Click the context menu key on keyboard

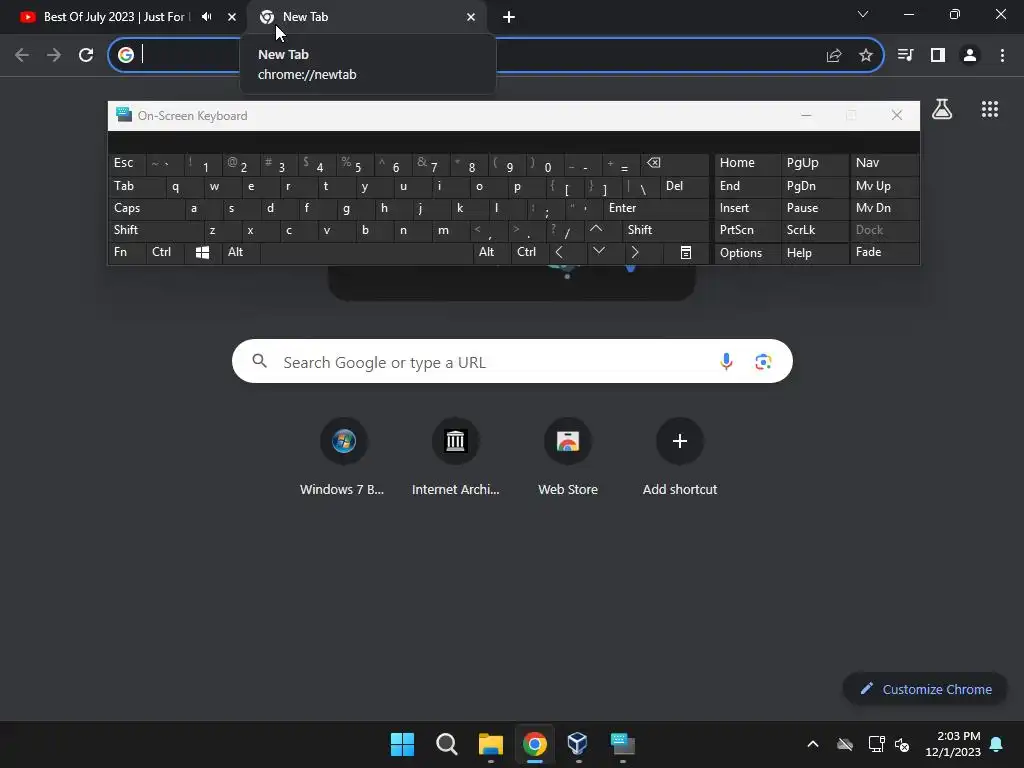(x=686, y=253)
